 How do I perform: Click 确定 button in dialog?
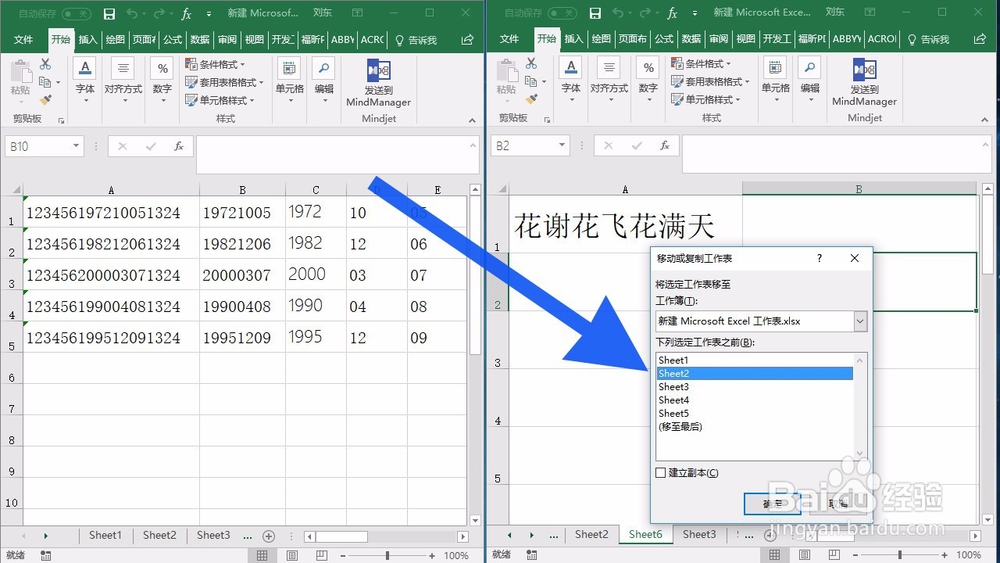pyautogui.click(x=772, y=504)
